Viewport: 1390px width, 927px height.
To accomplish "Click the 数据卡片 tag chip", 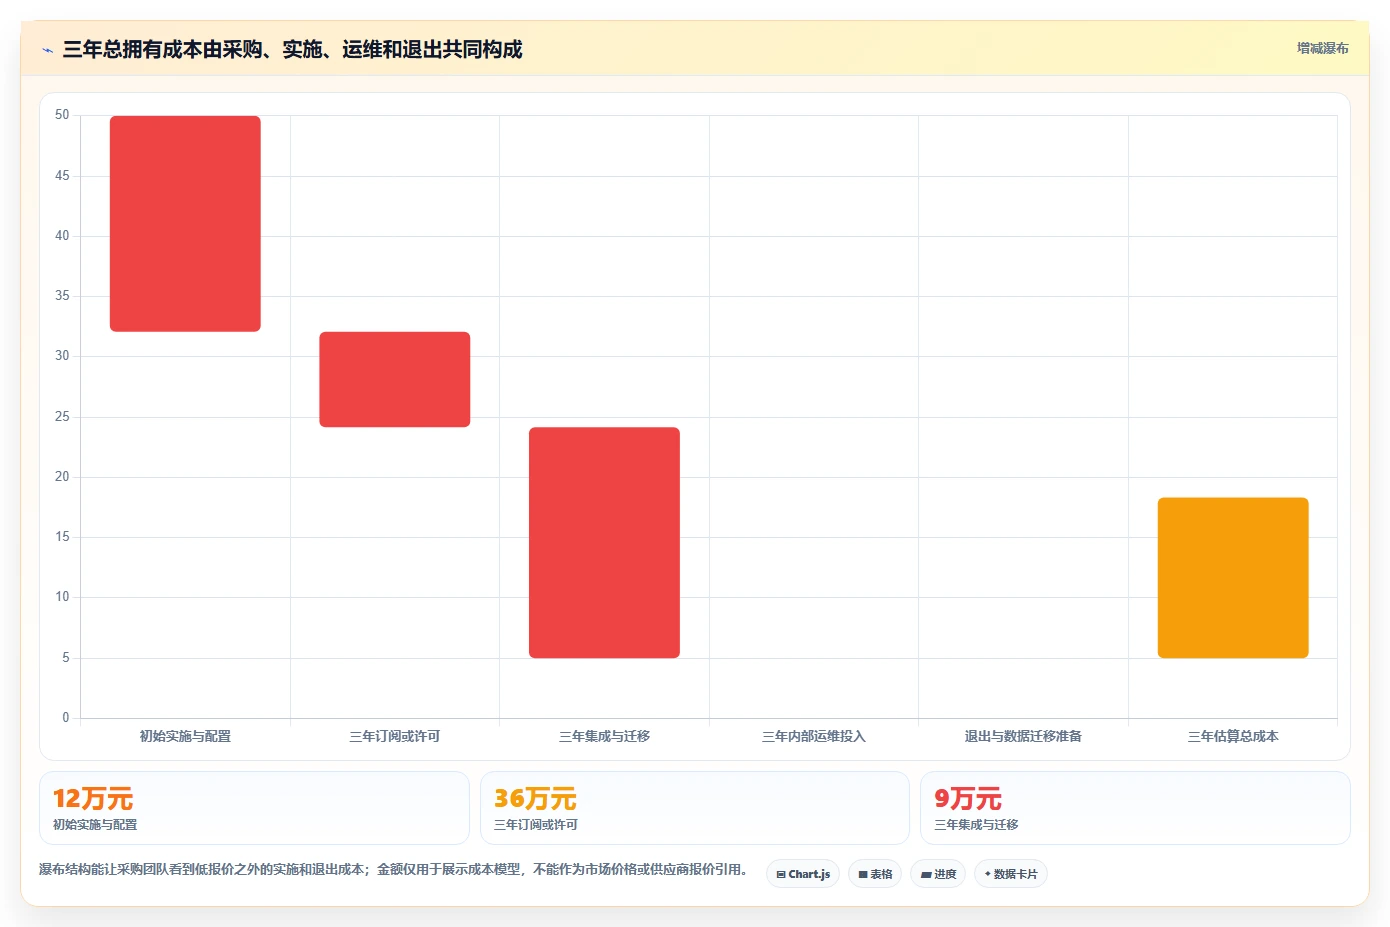I will point(1011,874).
